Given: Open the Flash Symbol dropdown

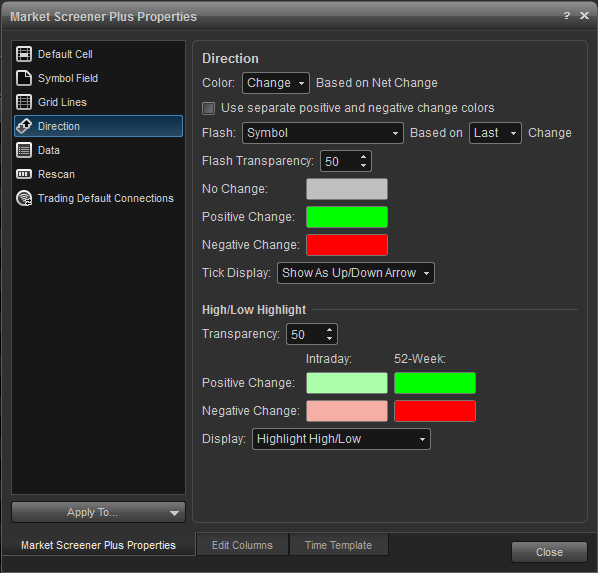Looking at the screenshot, I should [x=323, y=133].
